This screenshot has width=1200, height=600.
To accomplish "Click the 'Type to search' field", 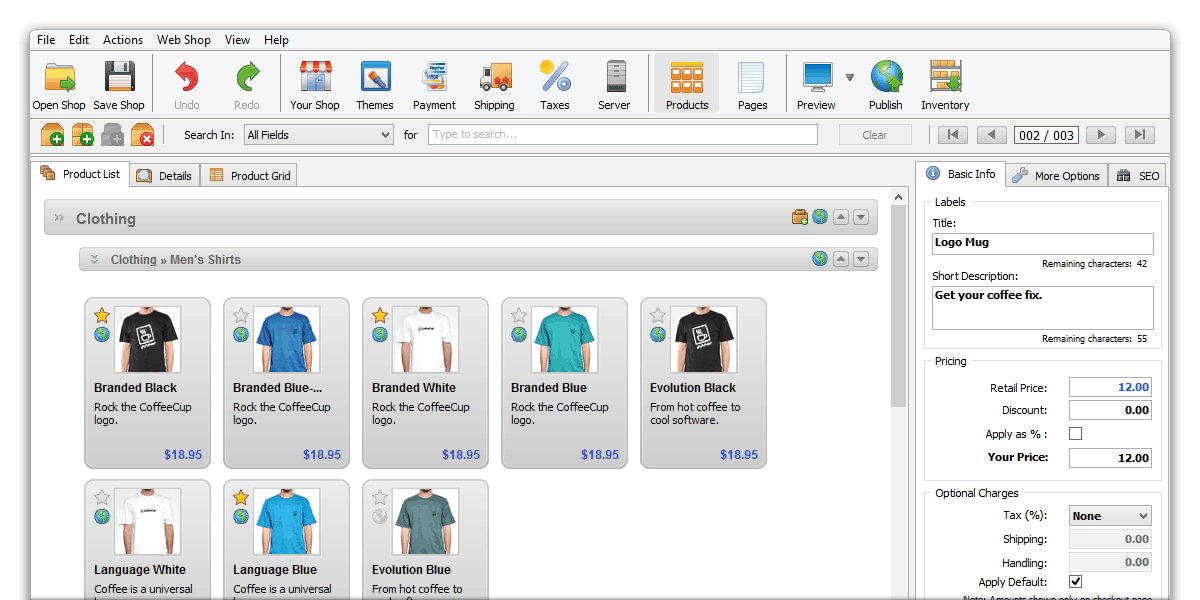I will point(623,135).
